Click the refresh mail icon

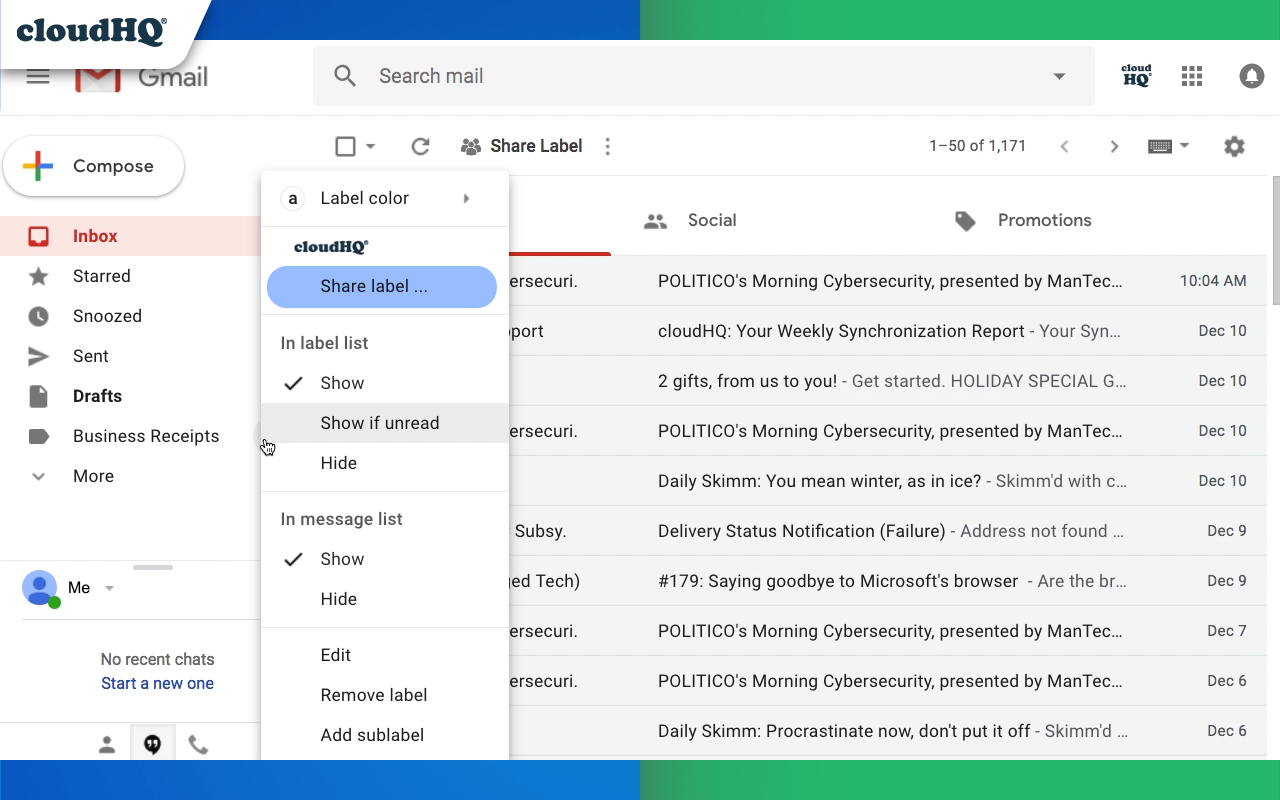click(x=420, y=147)
